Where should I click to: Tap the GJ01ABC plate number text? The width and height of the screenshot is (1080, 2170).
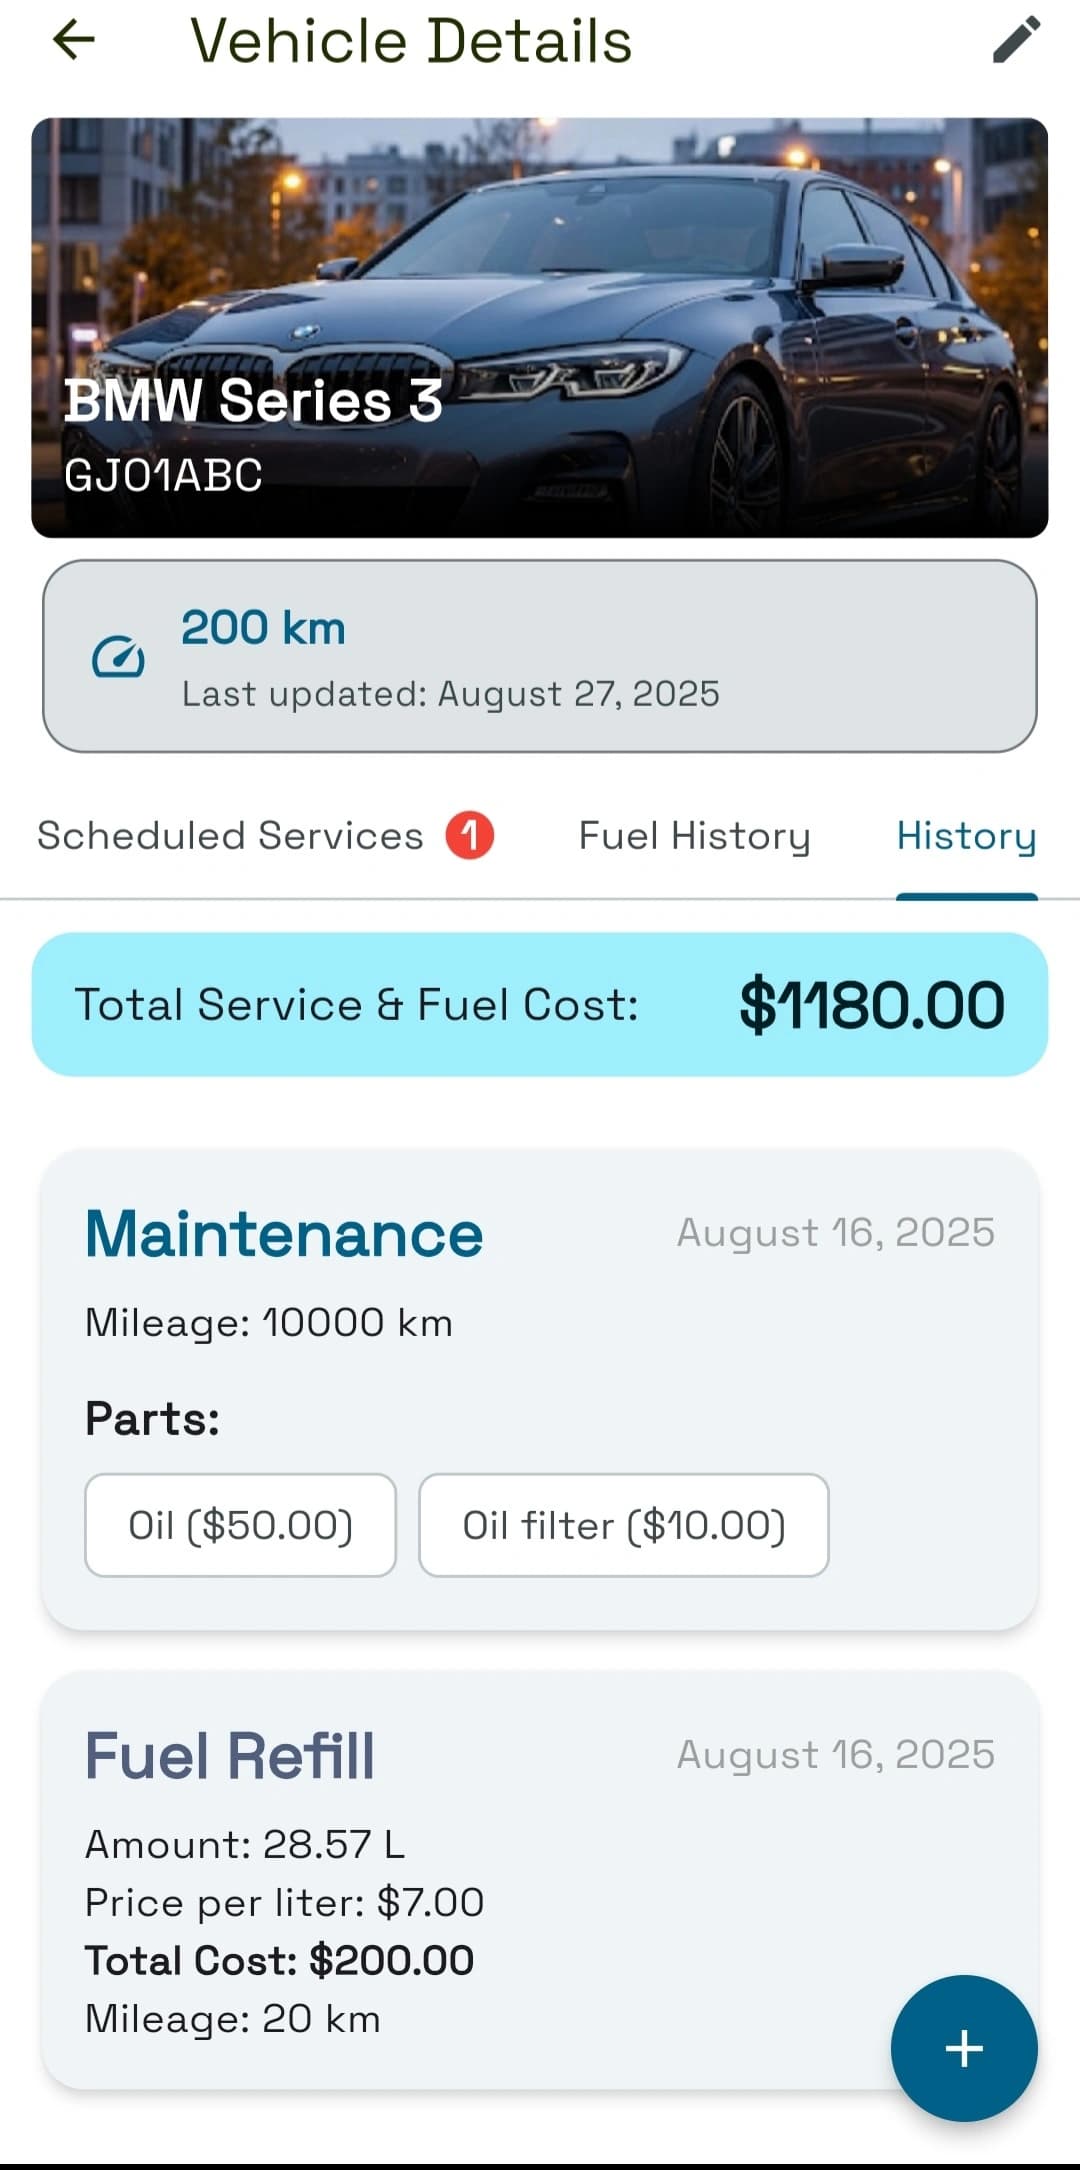pyautogui.click(x=163, y=475)
